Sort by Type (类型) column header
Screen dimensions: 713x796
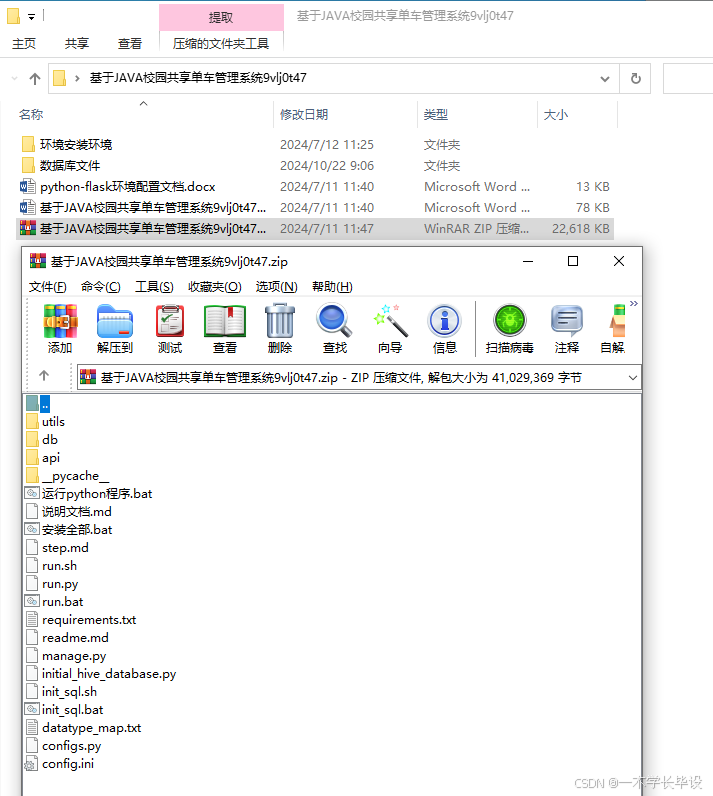click(x=436, y=115)
